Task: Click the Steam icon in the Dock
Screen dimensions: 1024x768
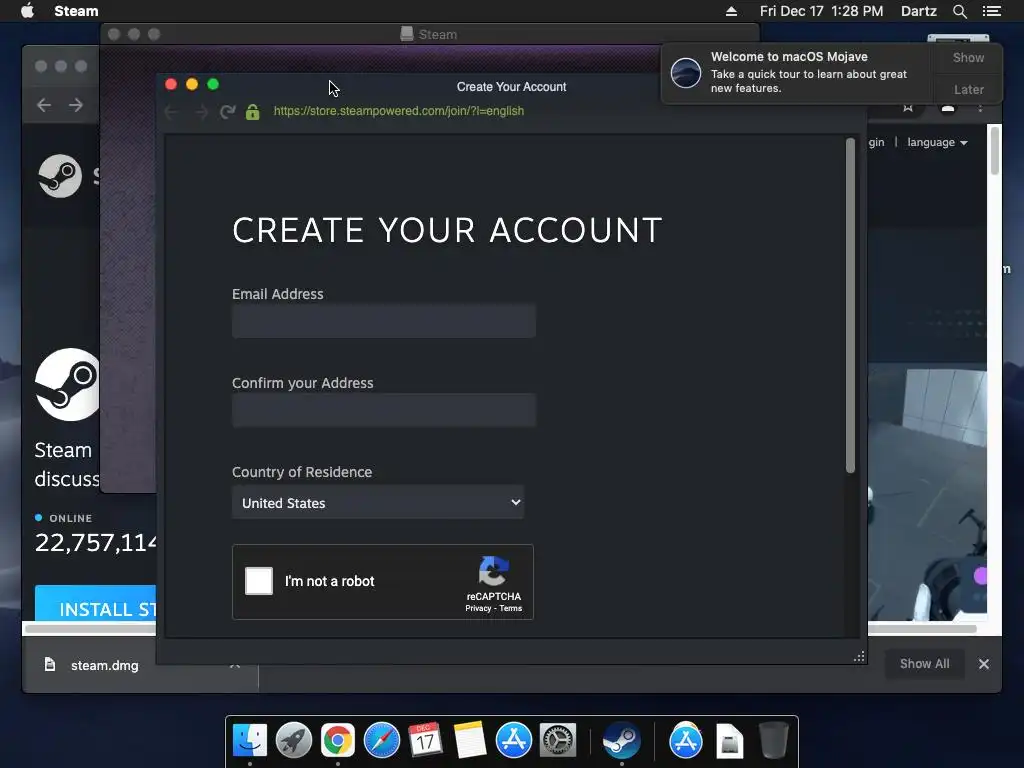Action: click(x=621, y=740)
